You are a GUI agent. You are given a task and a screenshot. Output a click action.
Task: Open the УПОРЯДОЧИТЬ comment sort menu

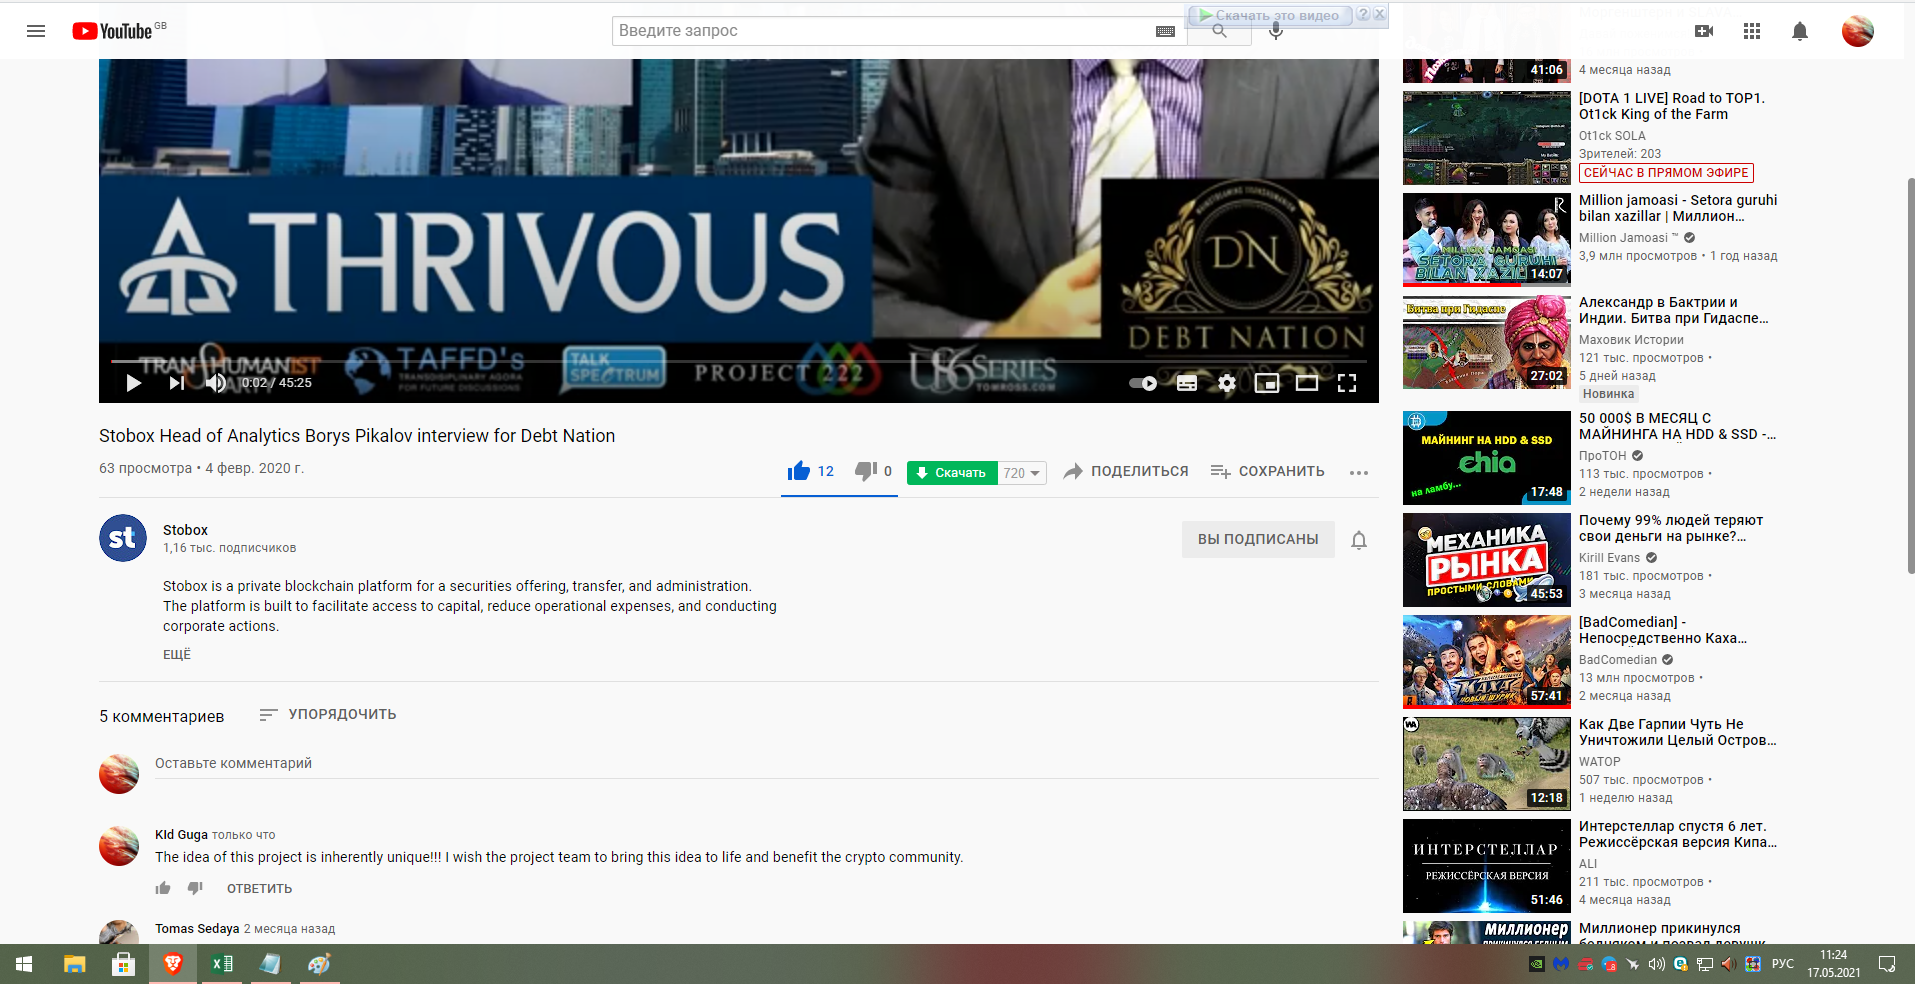(x=327, y=714)
